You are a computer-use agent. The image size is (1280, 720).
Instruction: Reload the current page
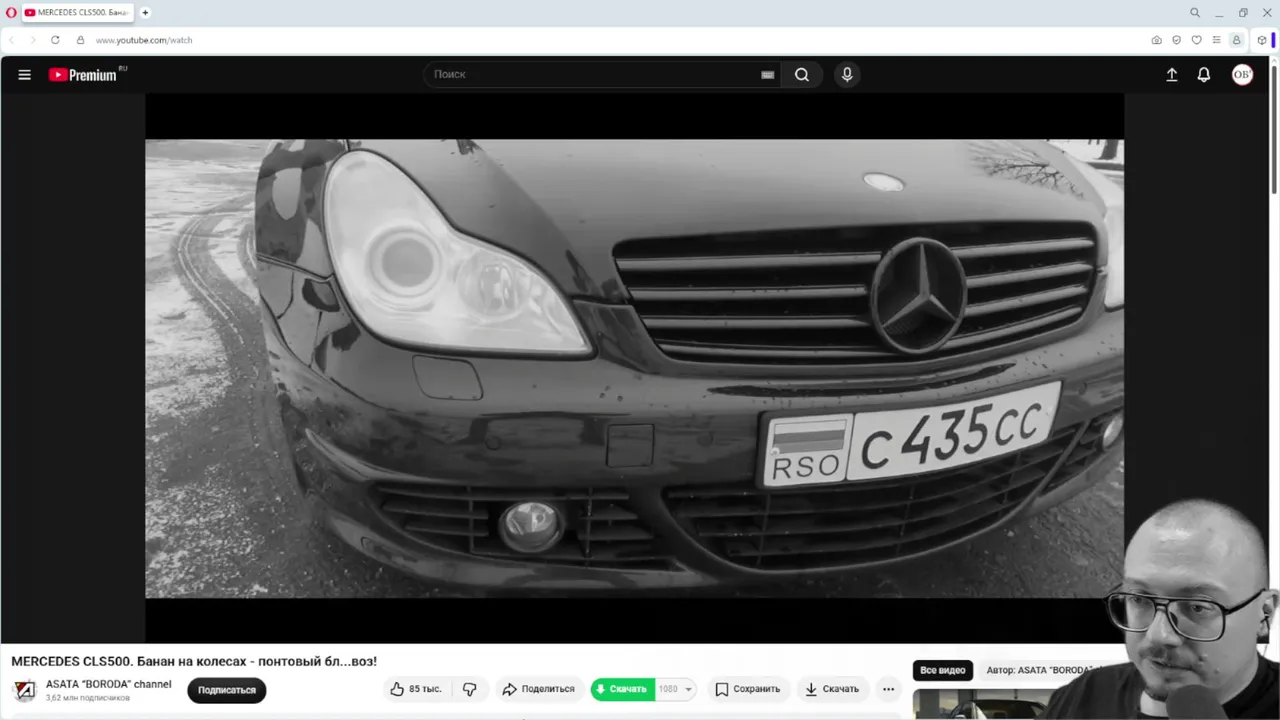pyautogui.click(x=55, y=40)
